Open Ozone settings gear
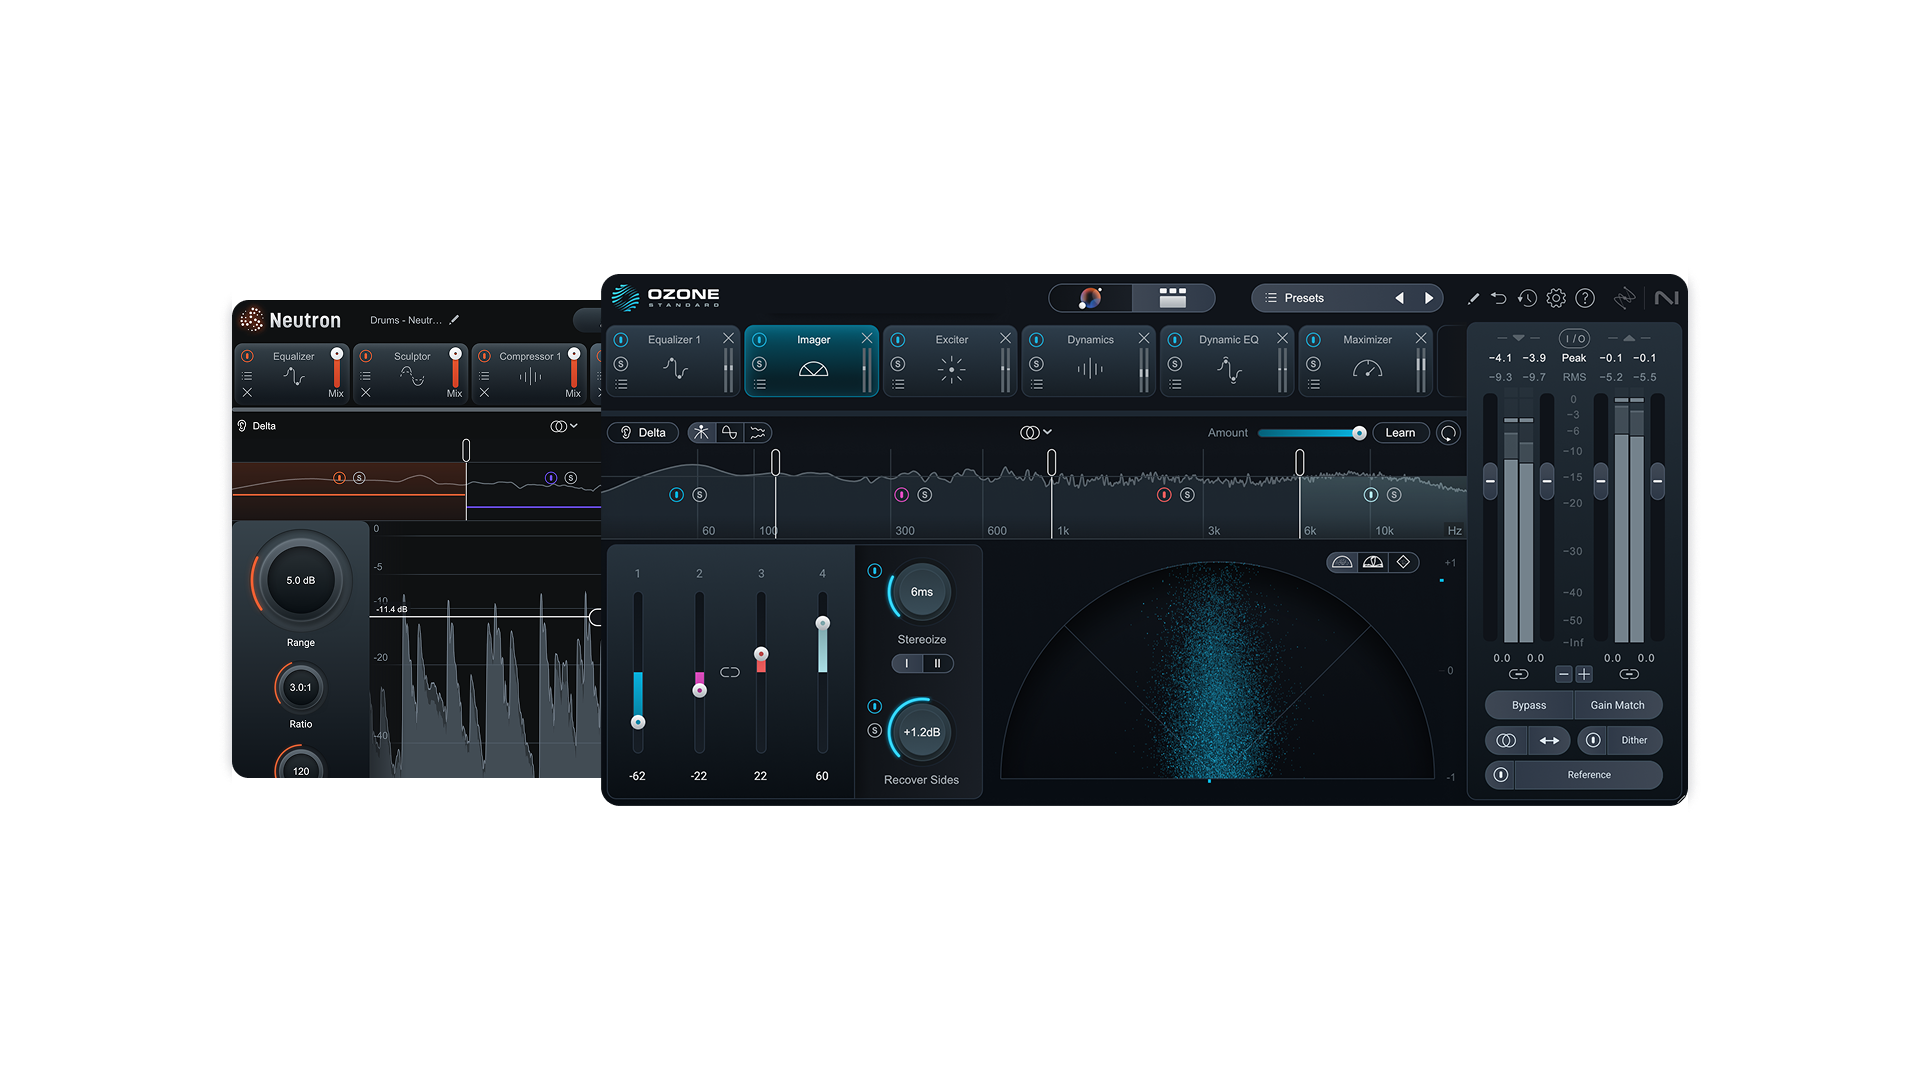This screenshot has width=1920, height=1080. (x=1556, y=298)
